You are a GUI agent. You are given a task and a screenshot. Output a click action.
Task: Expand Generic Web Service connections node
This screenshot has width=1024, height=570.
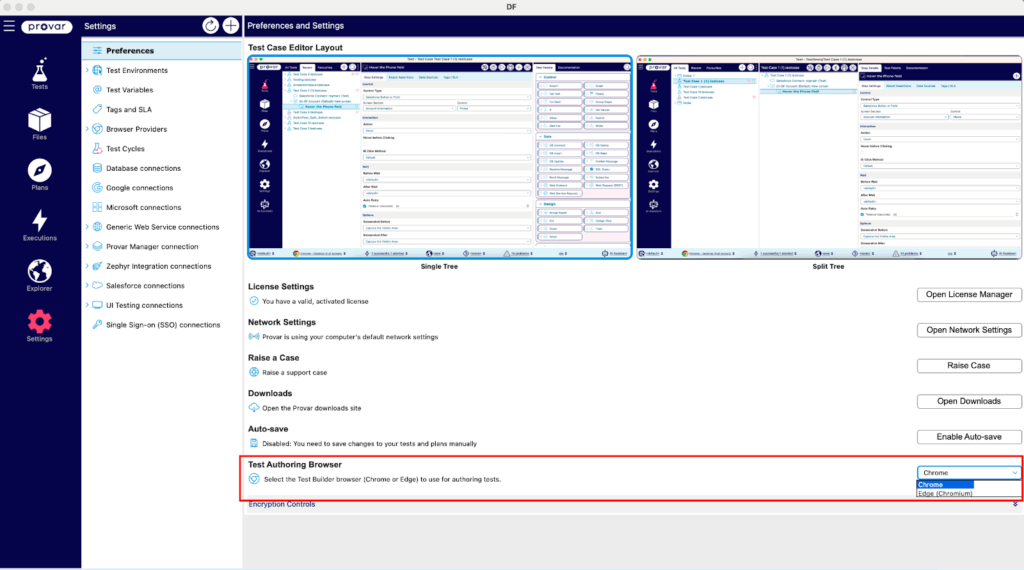87,227
